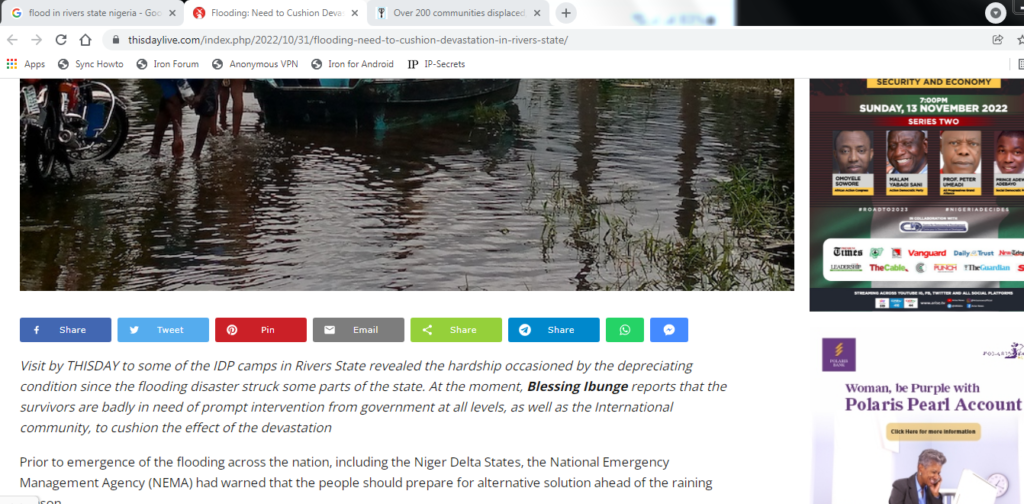Open the Sync Howto bookmark
The width and height of the screenshot is (1024, 504).
click(x=91, y=64)
